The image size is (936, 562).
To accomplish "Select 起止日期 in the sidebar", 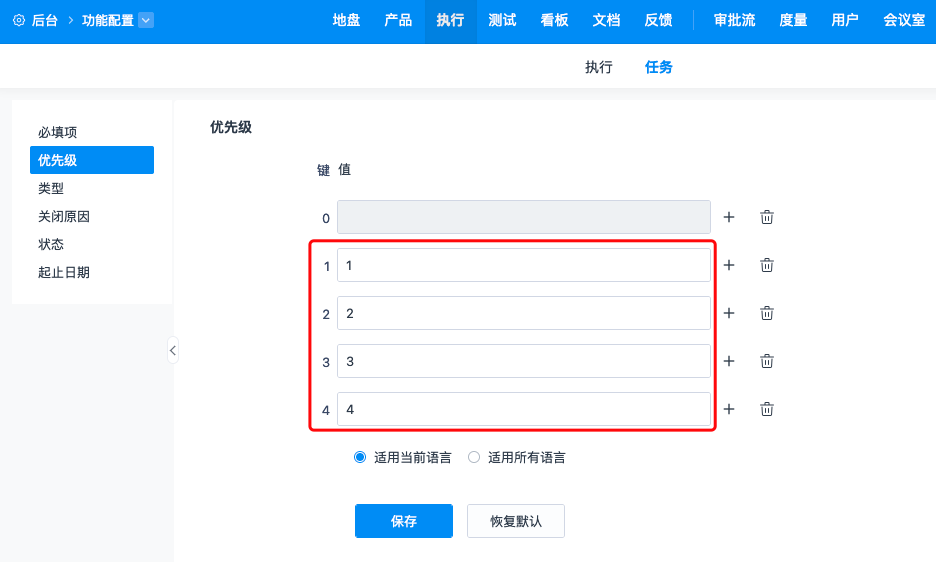I will 65,272.
